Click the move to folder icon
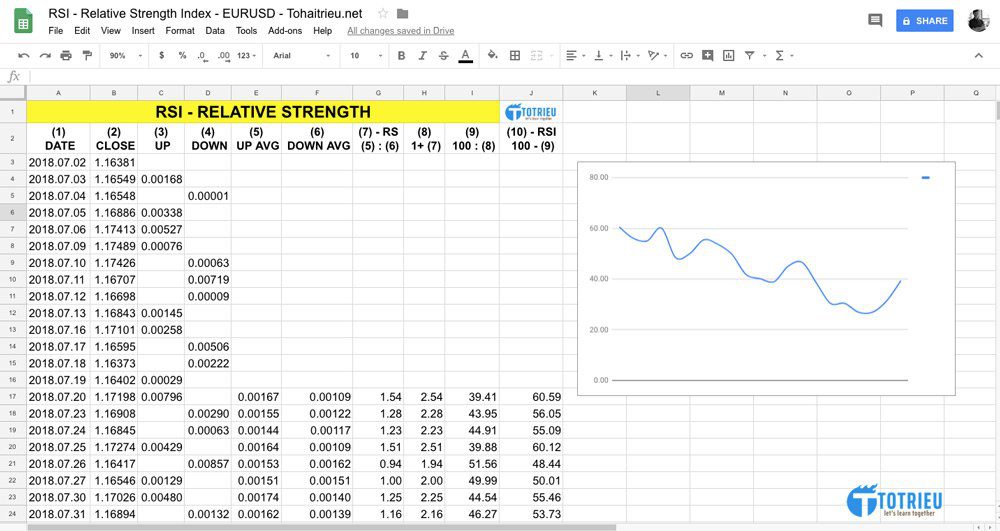This screenshot has height=531, width=1000. (x=402, y=13)
